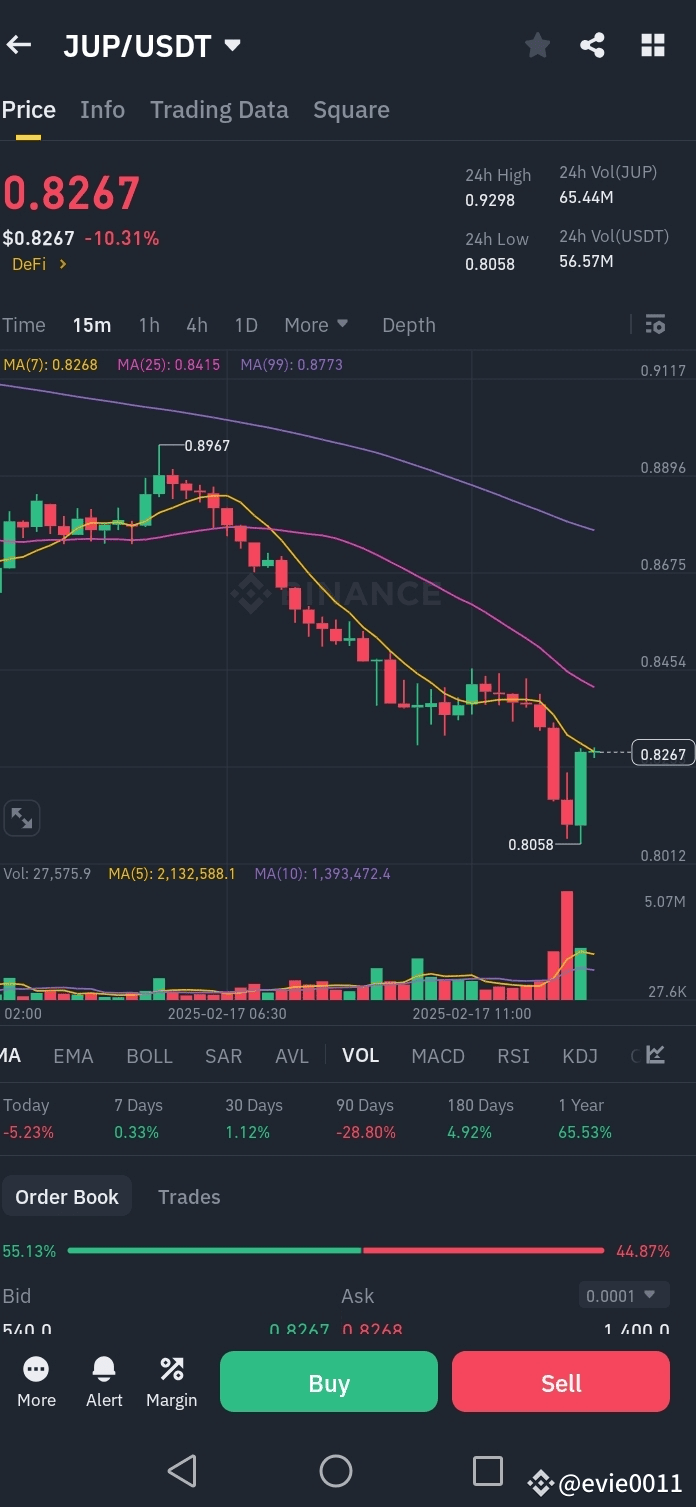696x1507 pixels.
Task: Open chart indicator settings icon
Action: pyautogui.click(x=655, y=324)
